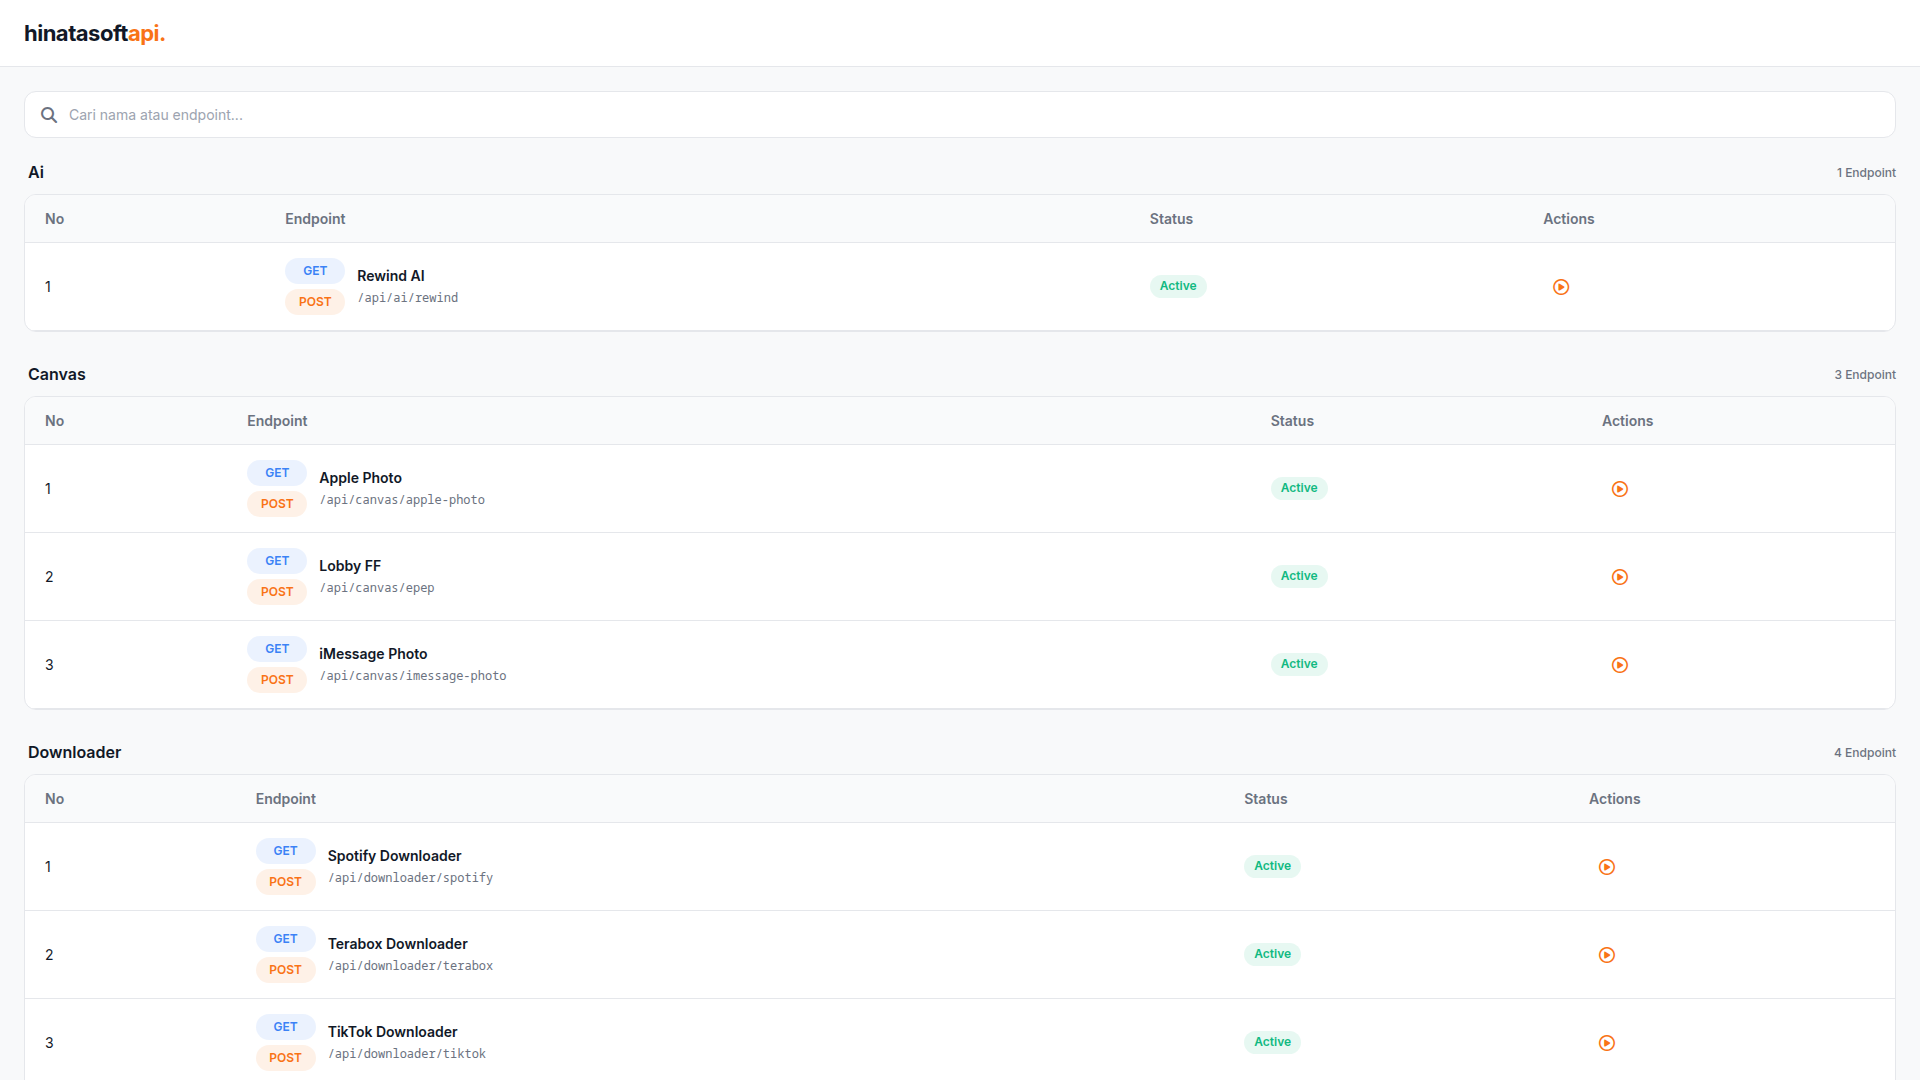This screenshot has height=1080, width=1920.
Task: Pick the POST badge for TikTok Downloader
Action: pyautogui.click(x=285, y=1058)
